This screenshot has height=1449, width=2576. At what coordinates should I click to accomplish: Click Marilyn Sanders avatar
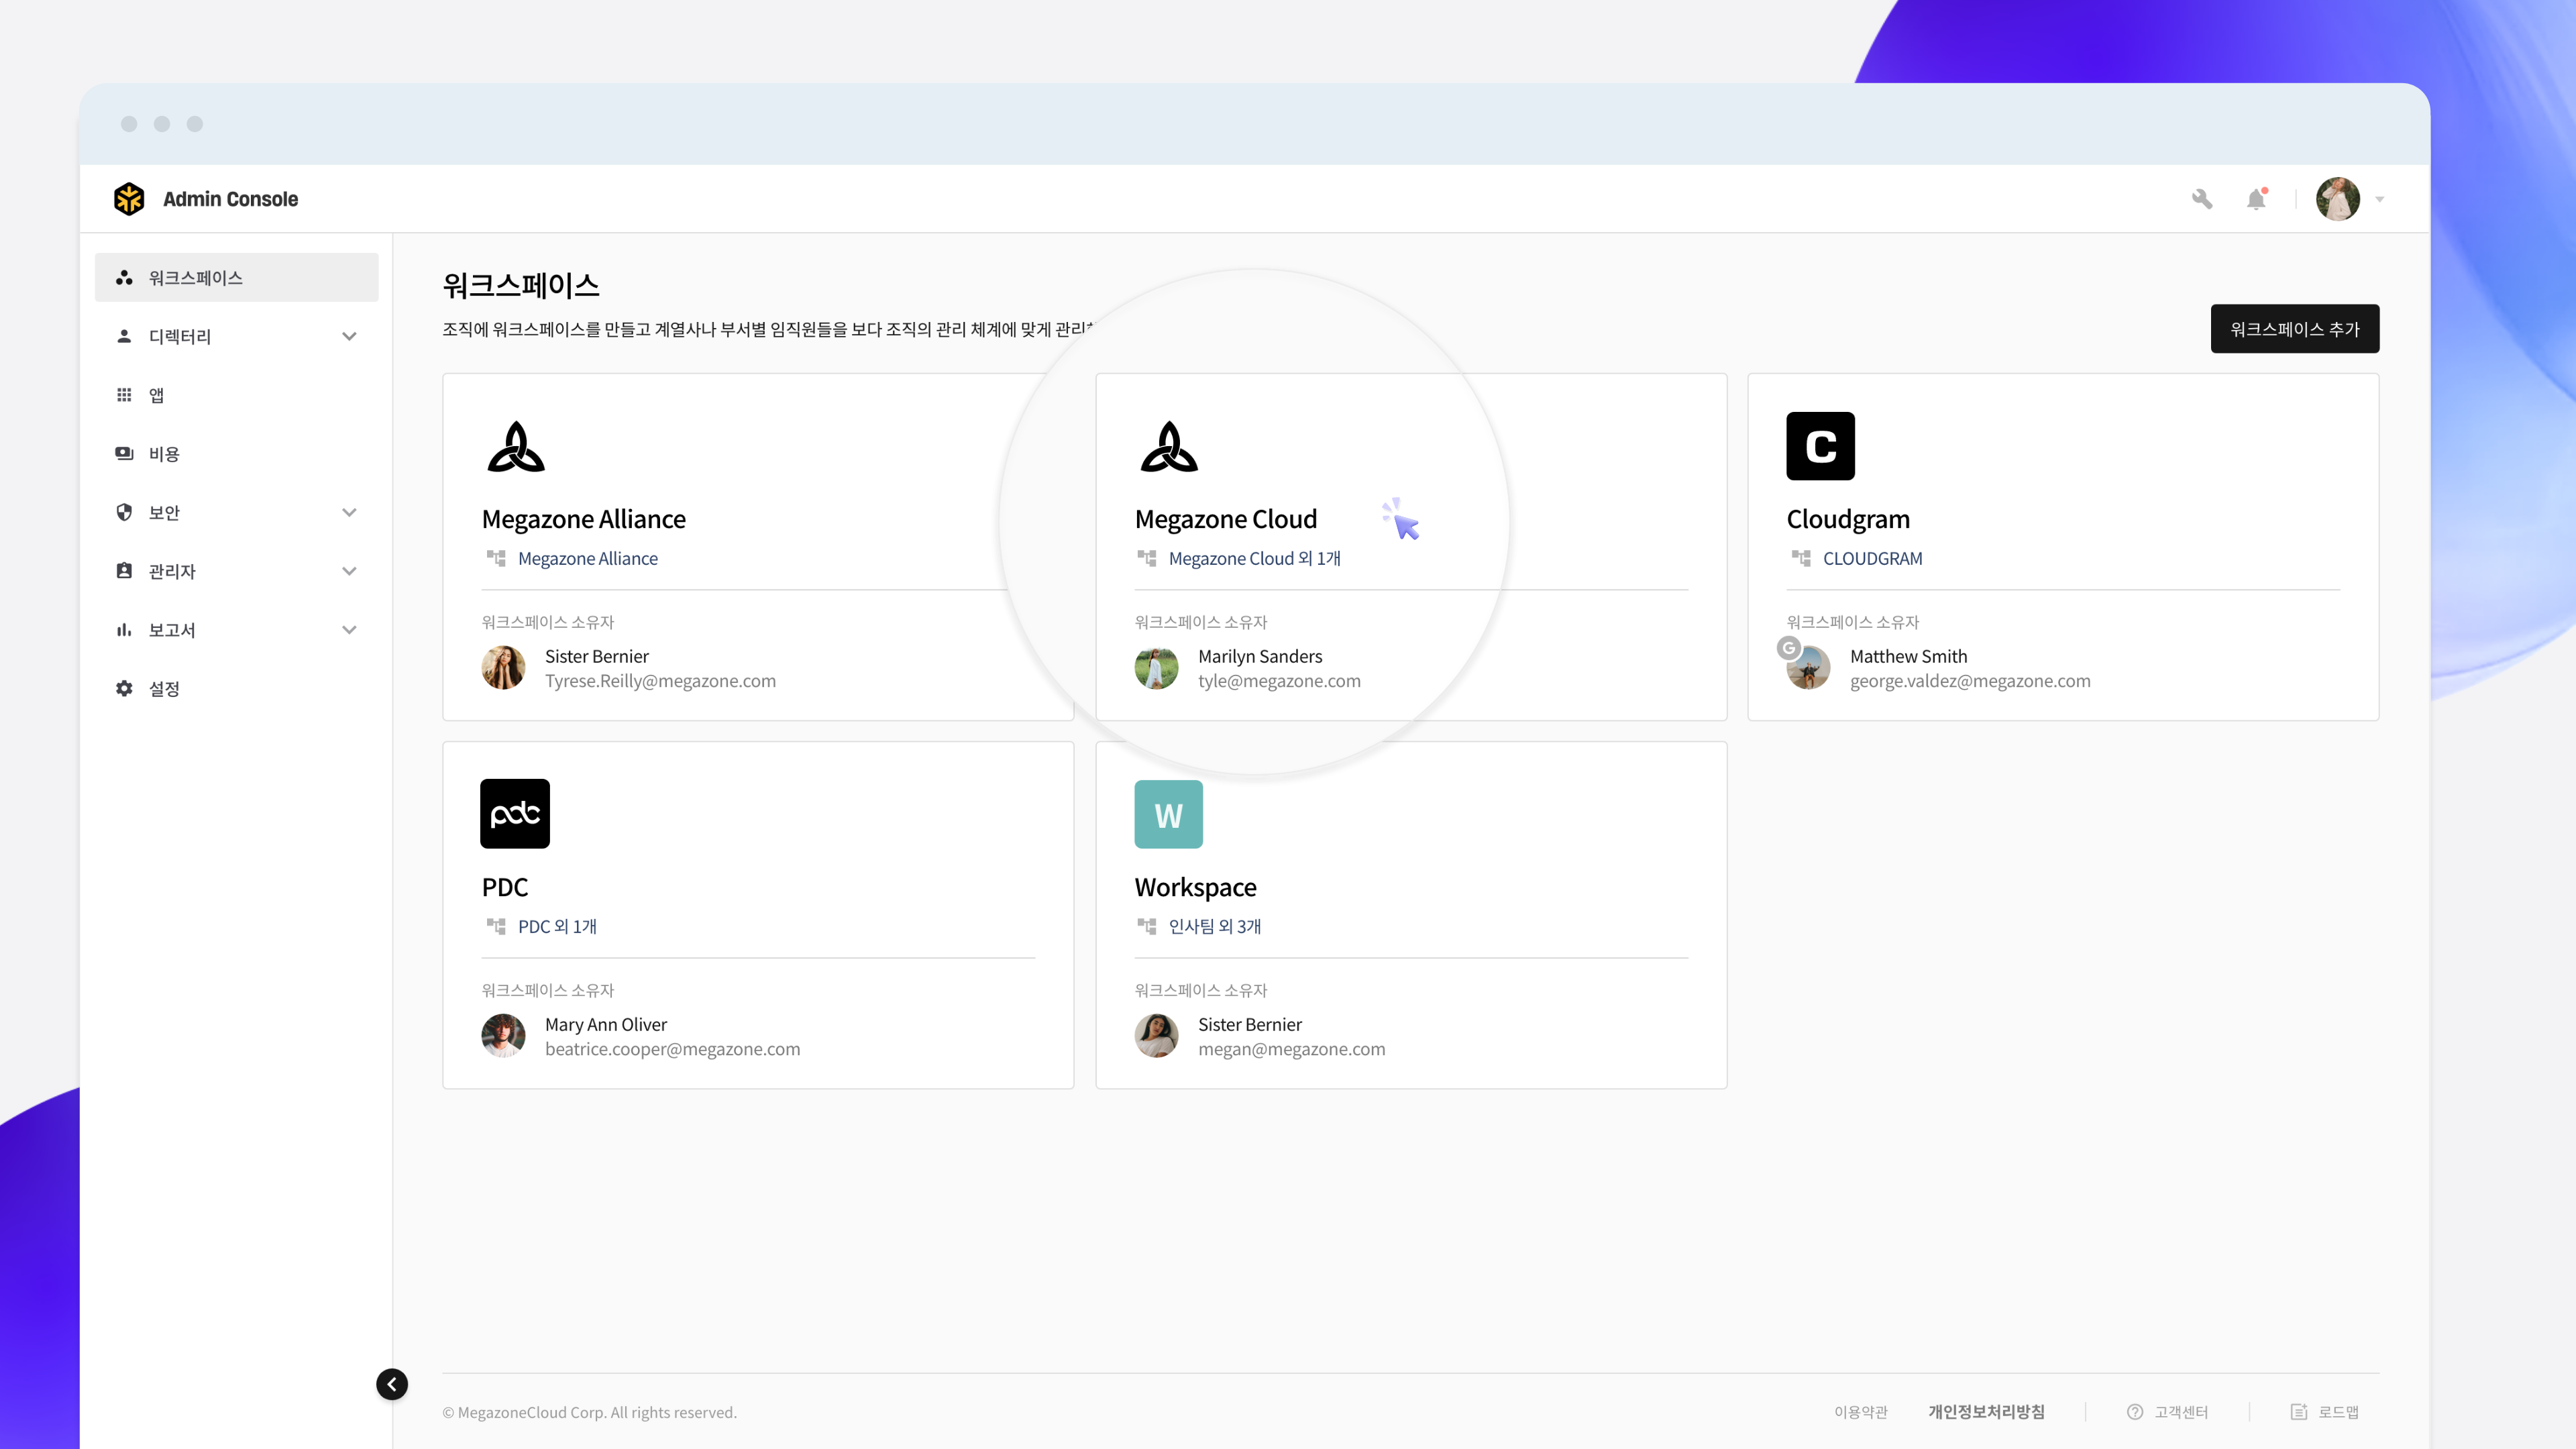click(1156, 668)
